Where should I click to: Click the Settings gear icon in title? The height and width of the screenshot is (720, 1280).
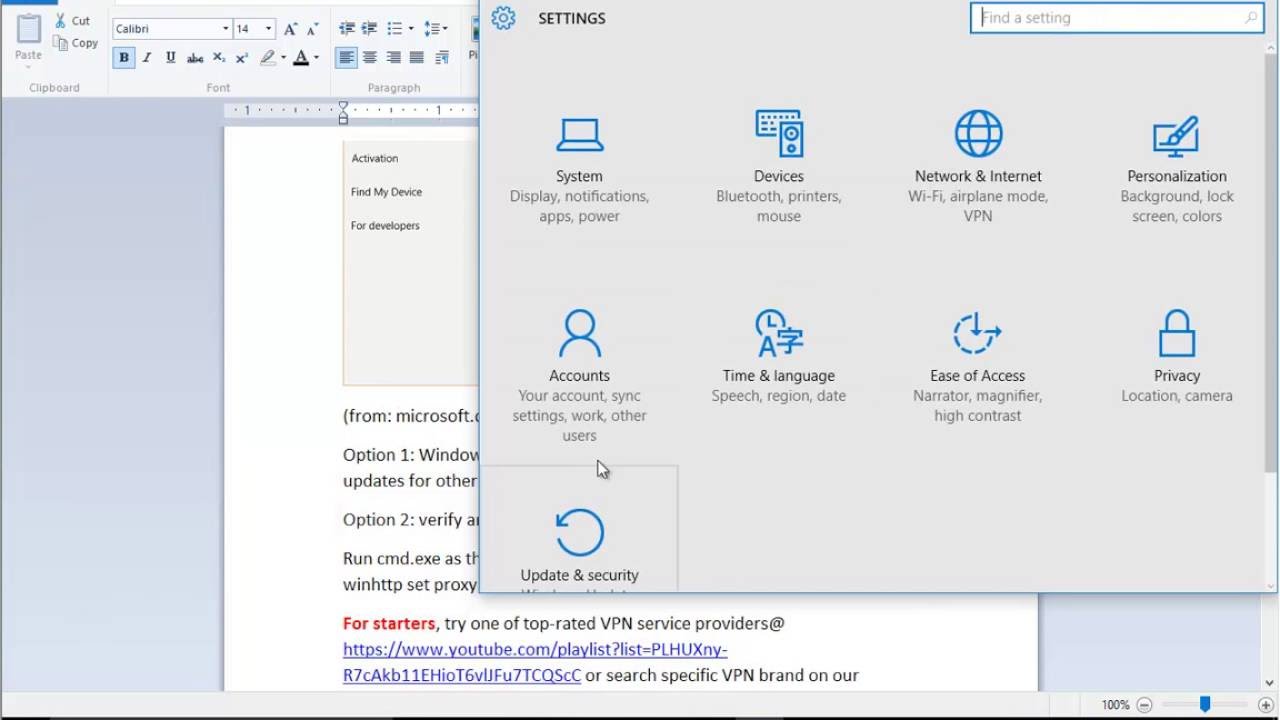(504, 18)
